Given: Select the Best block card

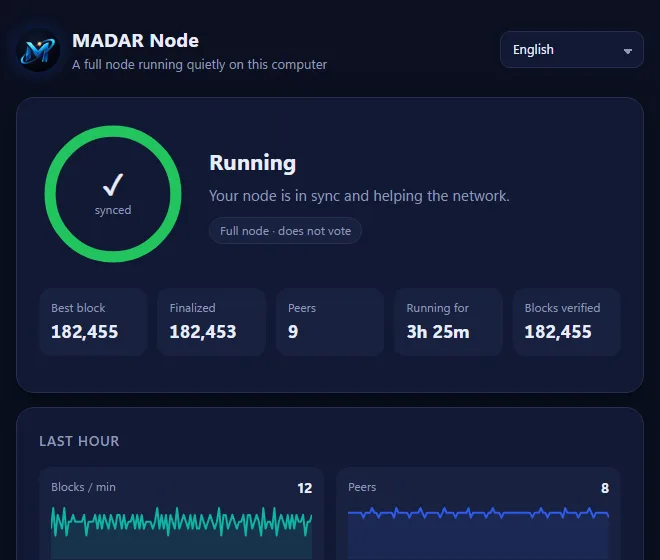Looking at the screenshot, I should [x=93, y=322].
